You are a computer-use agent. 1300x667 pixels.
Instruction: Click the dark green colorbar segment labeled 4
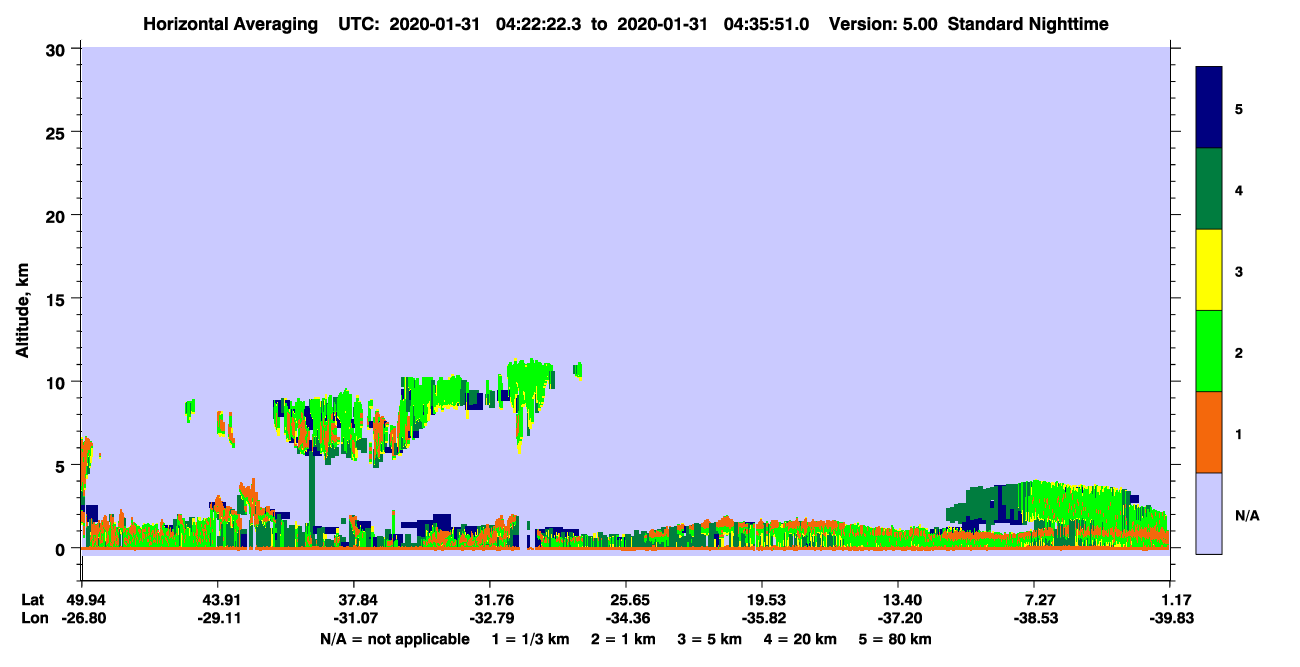point(1209,189)
